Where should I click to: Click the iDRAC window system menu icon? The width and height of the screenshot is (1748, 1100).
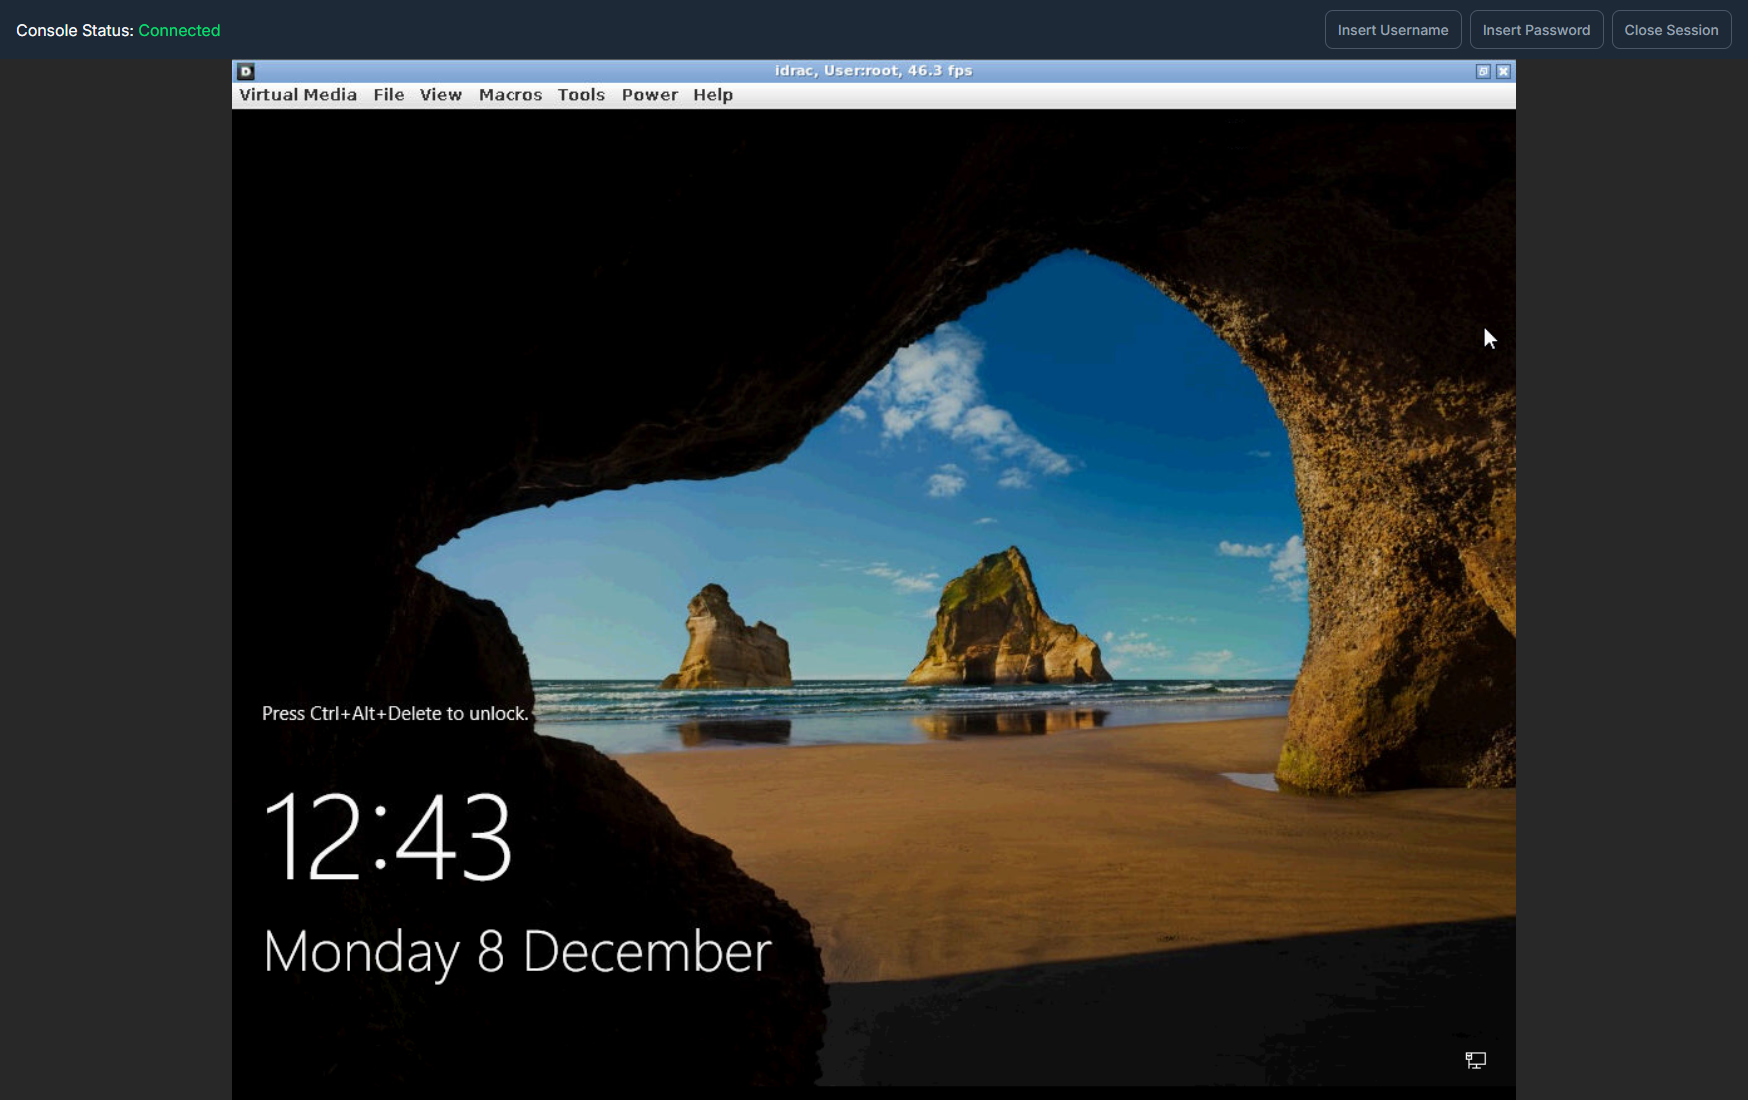246,71
